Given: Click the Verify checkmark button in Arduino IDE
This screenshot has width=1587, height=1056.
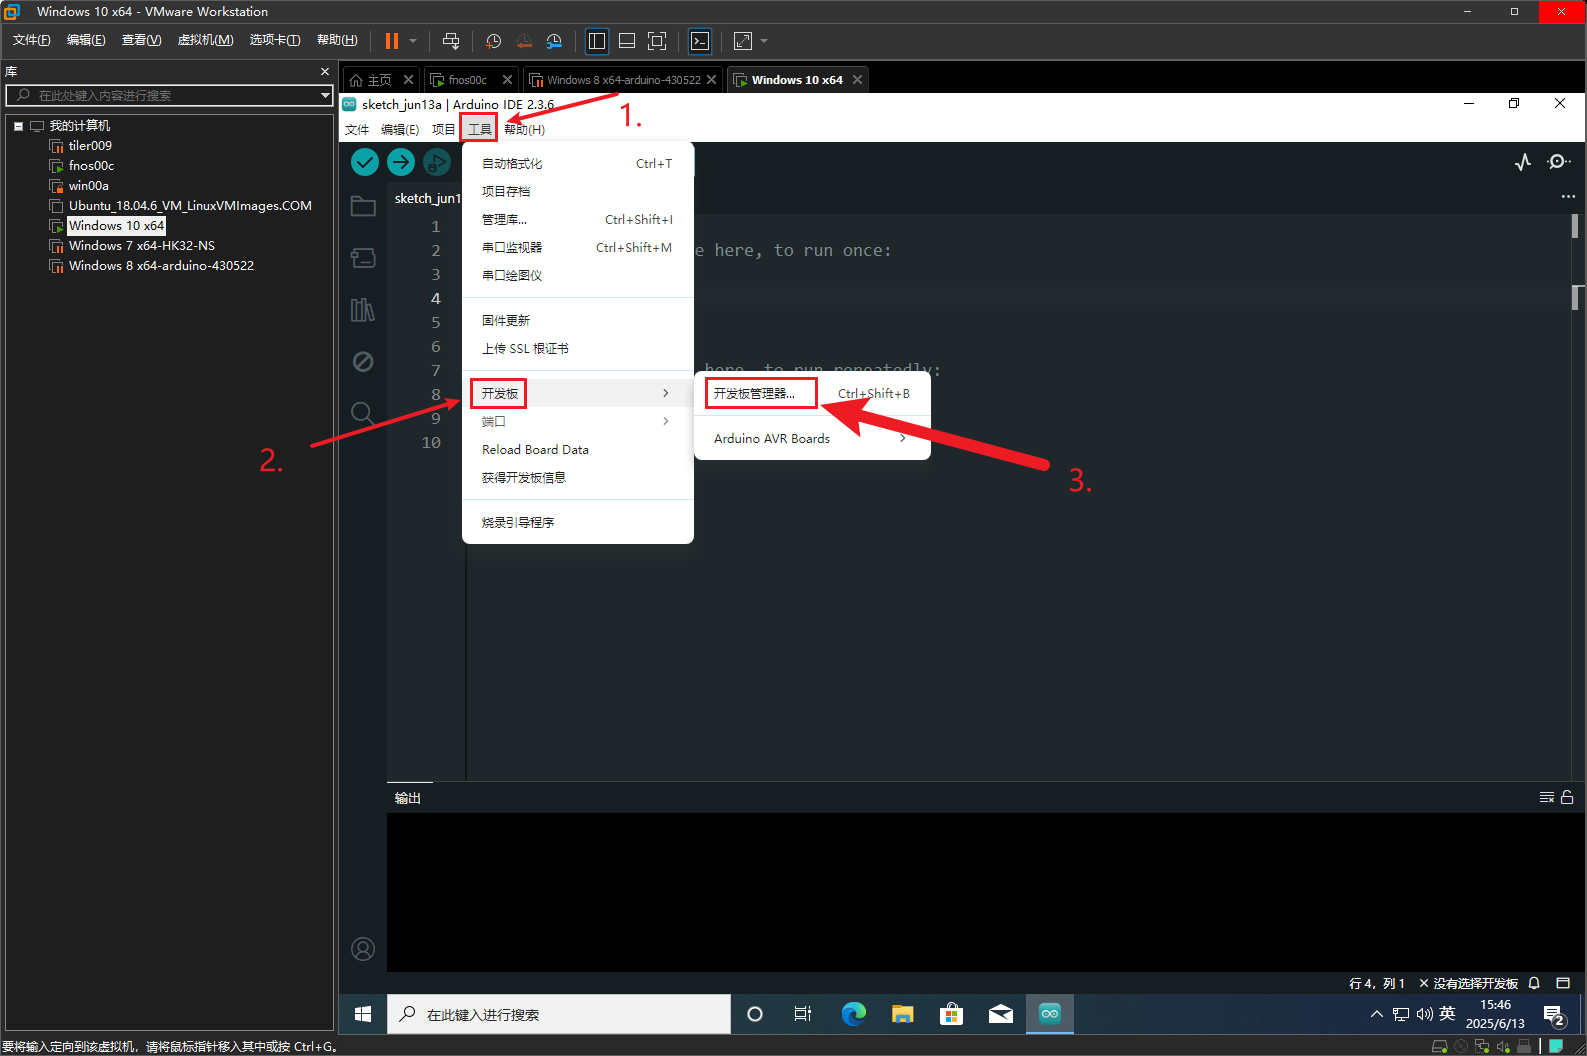Looking at the screenshot, I should [x=365, y=161].
